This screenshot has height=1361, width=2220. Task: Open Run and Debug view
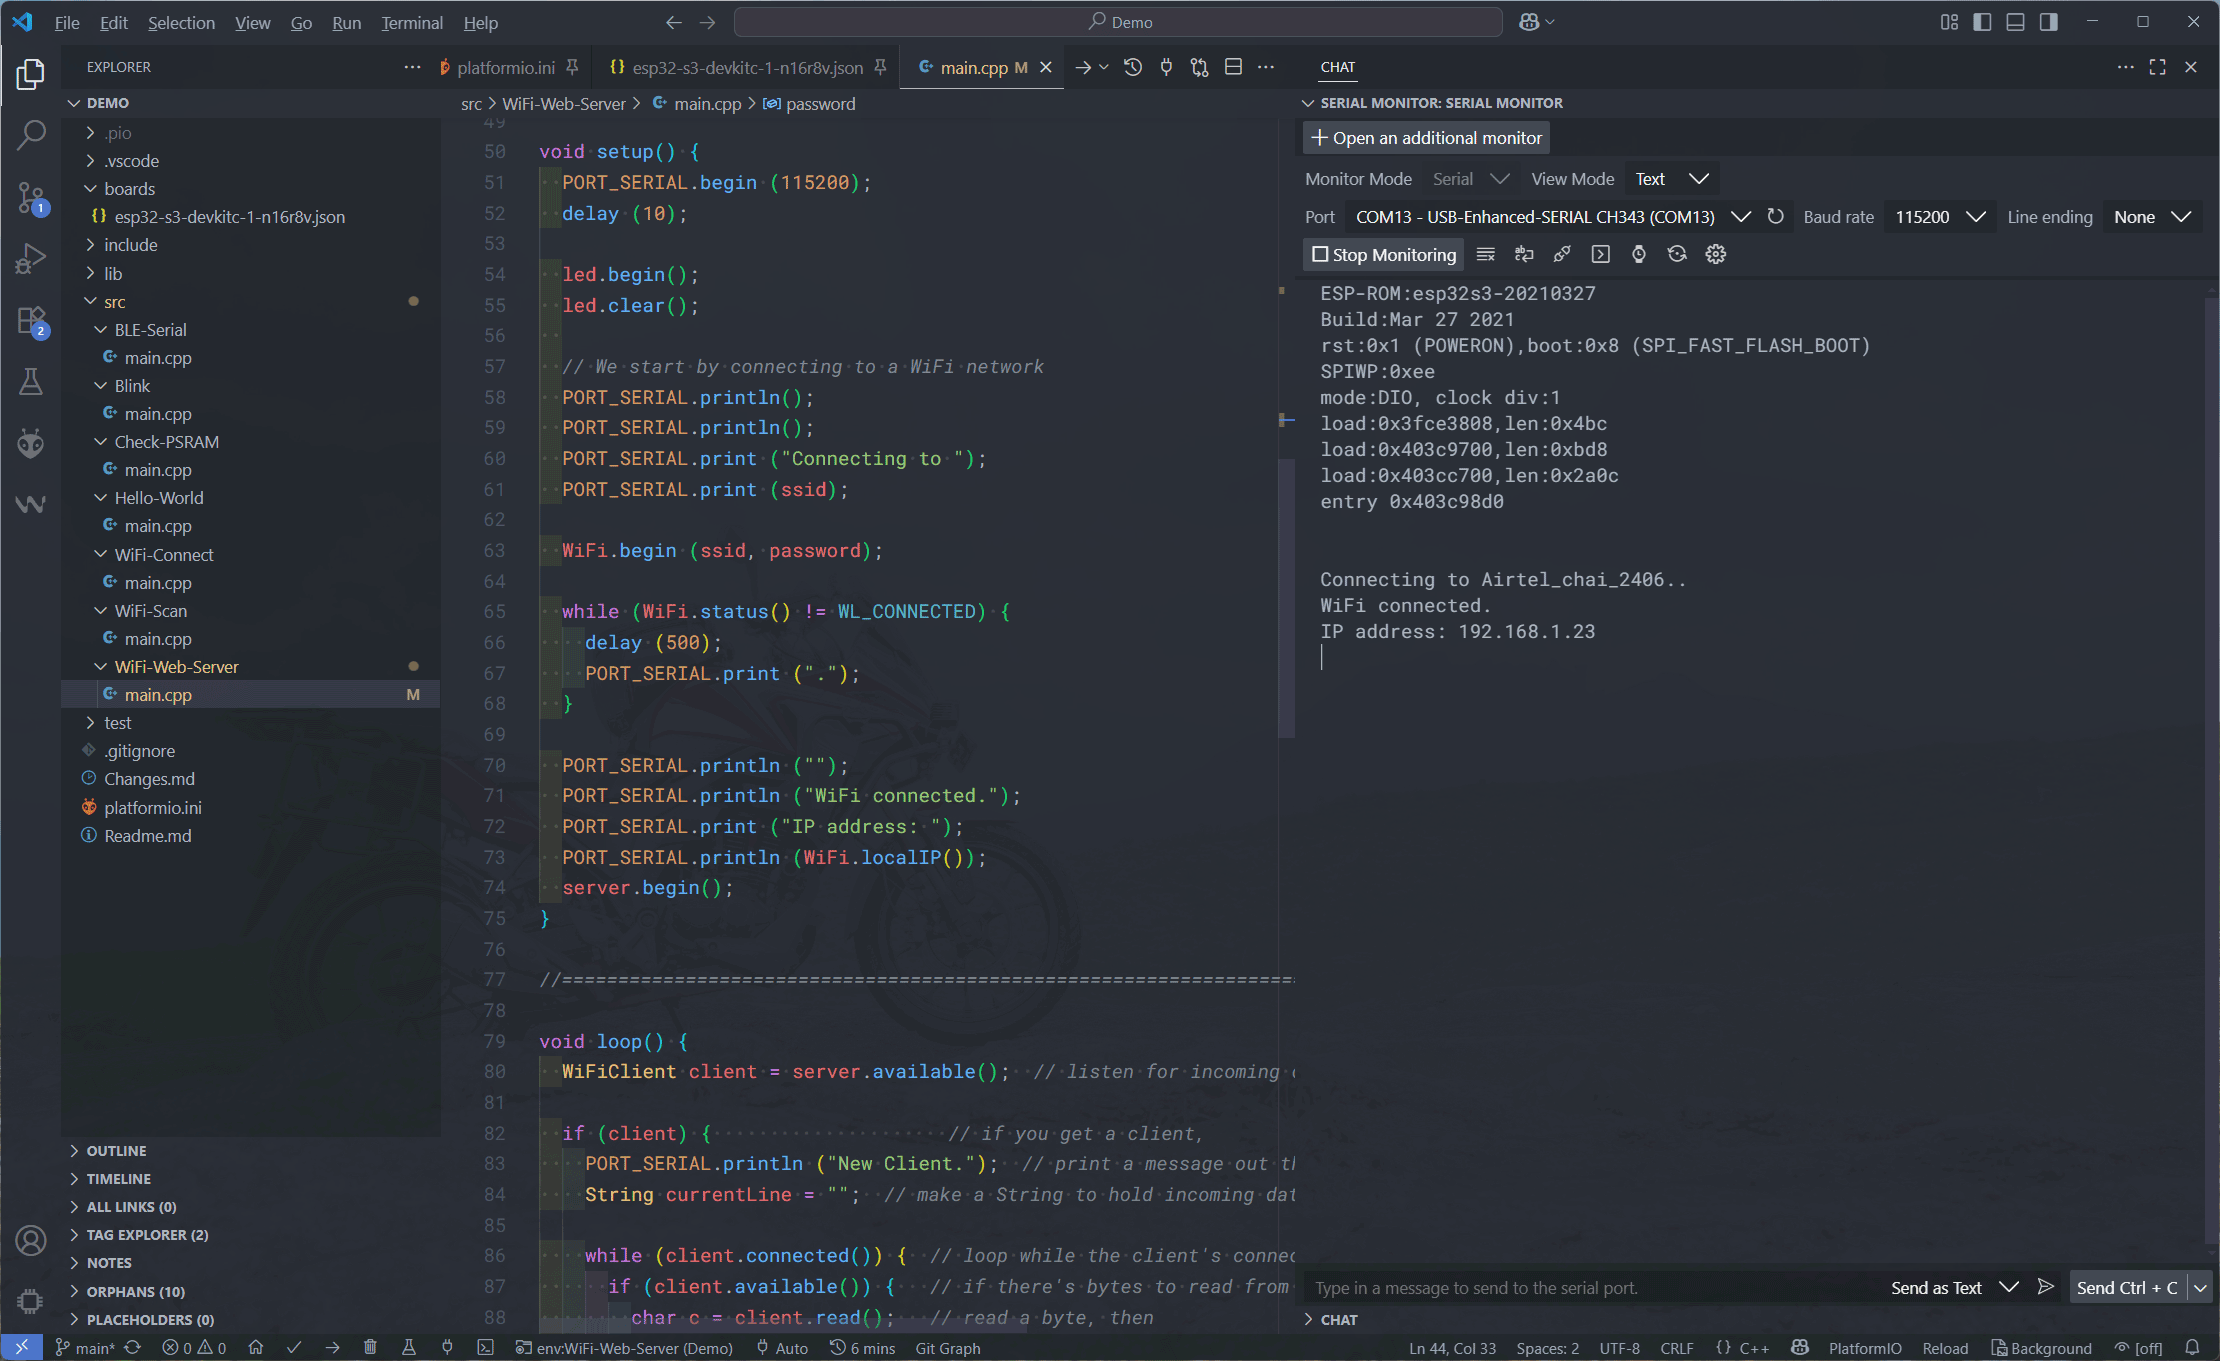[31, 259]
